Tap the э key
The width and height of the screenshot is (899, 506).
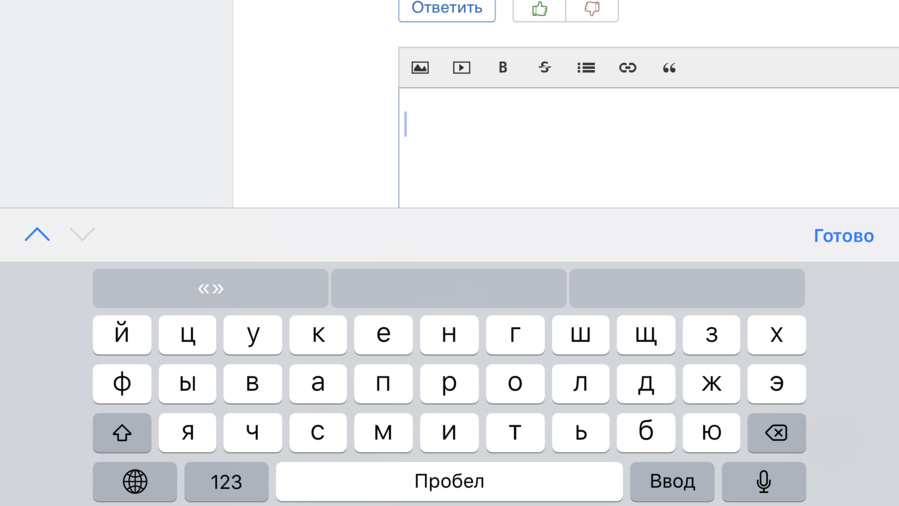pos(776,383)
